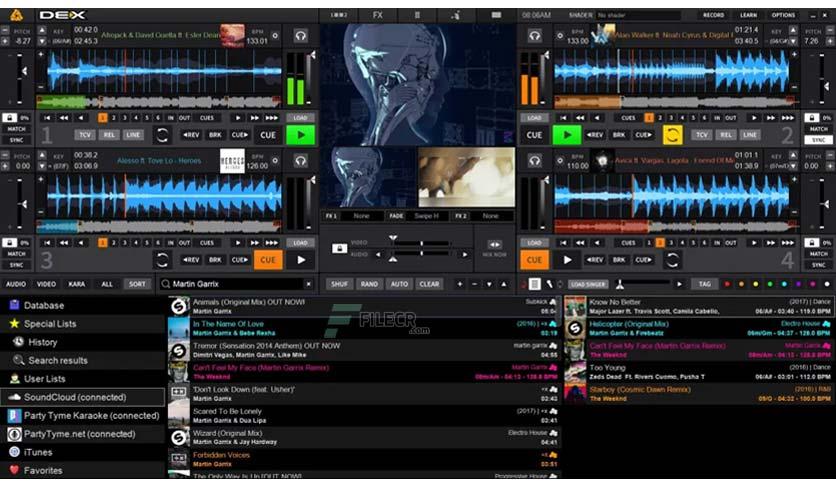Click the LOAD SINGER button
Screen dimensions: 836x484
point(588,284)
